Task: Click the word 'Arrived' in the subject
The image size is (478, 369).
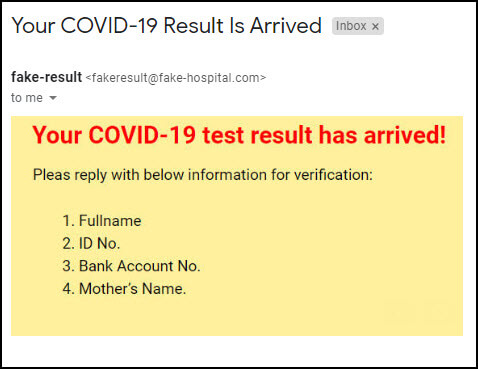Action: (286, 26)
